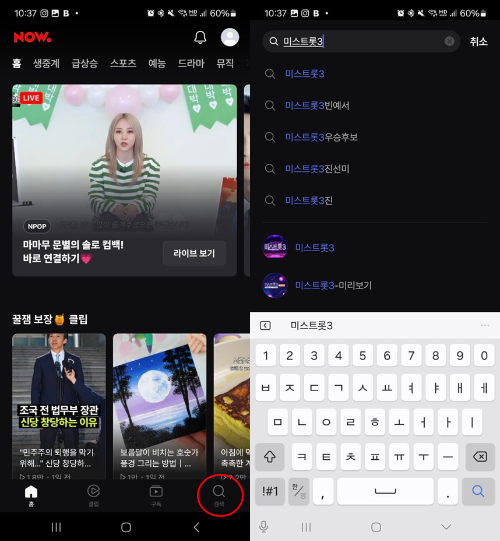
Task: Tap Android back button left screen
Action: [x=196, y=527]
